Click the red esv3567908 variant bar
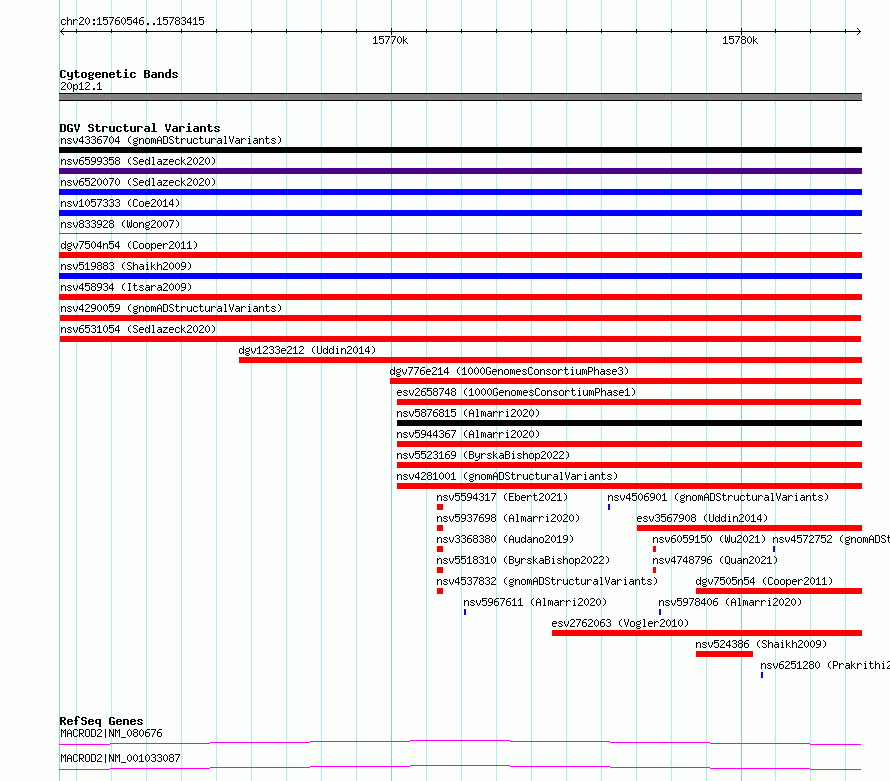 point(749,528)
